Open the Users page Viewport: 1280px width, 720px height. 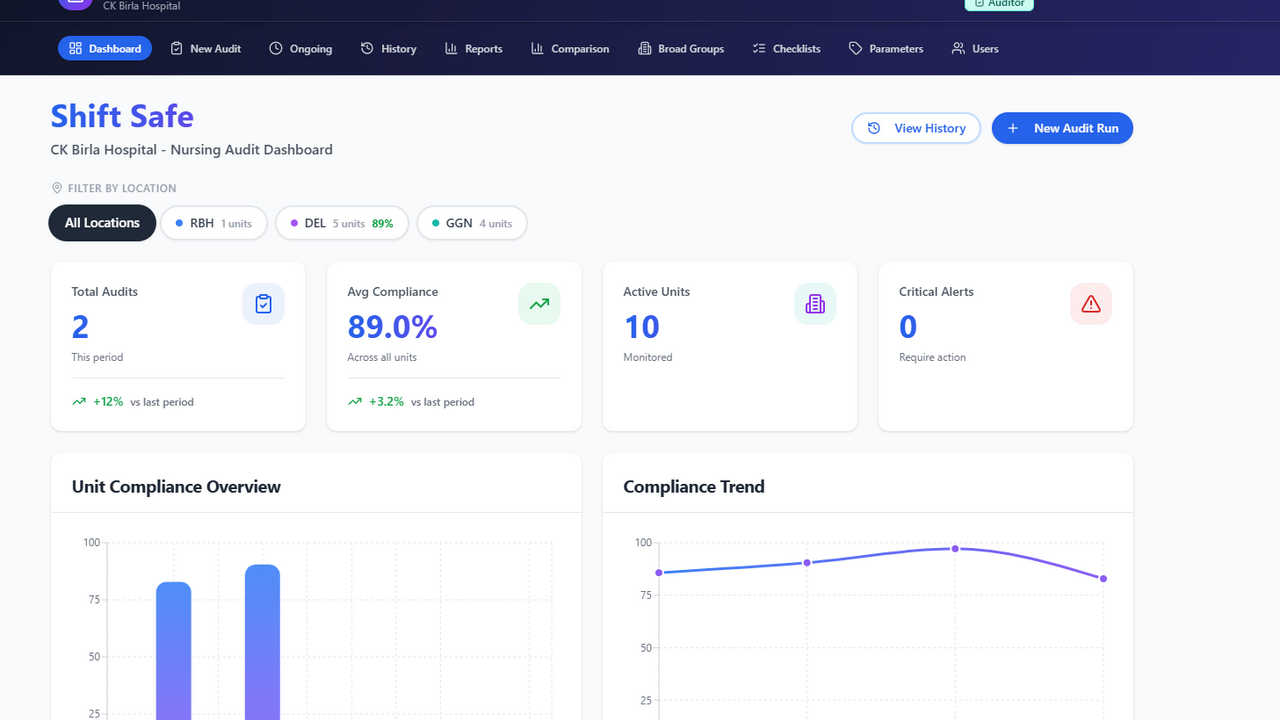(975, 48)
